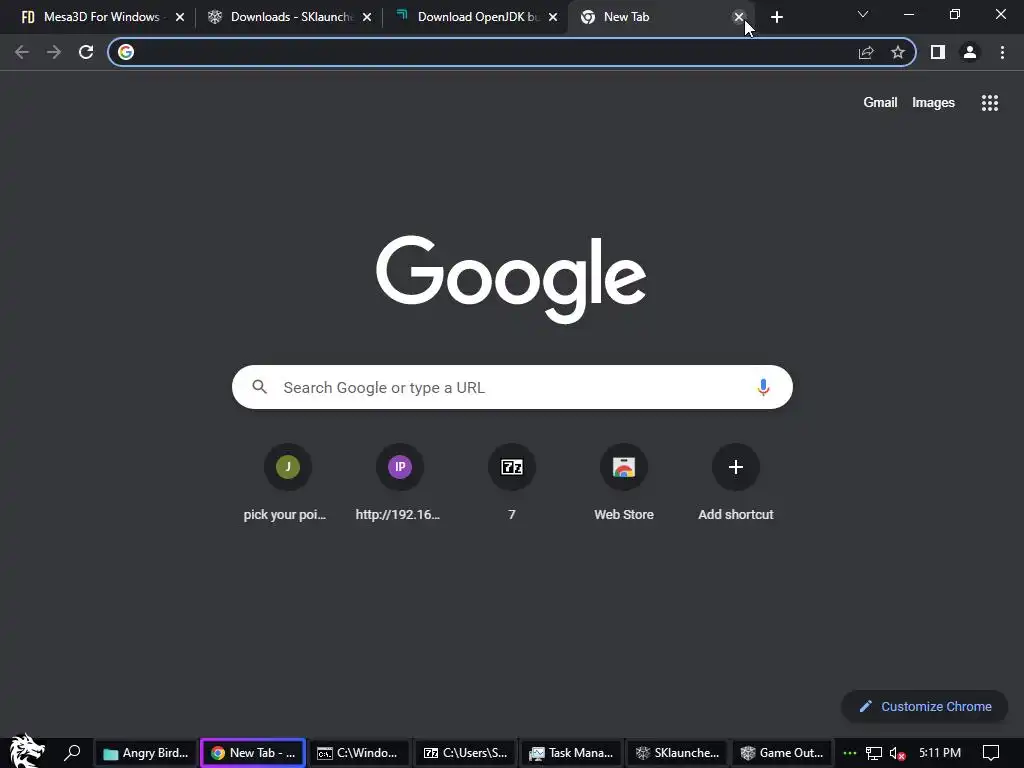1024x768 pixels.
Task: Open the Chrome profile avatar
Action: point(970,52)
